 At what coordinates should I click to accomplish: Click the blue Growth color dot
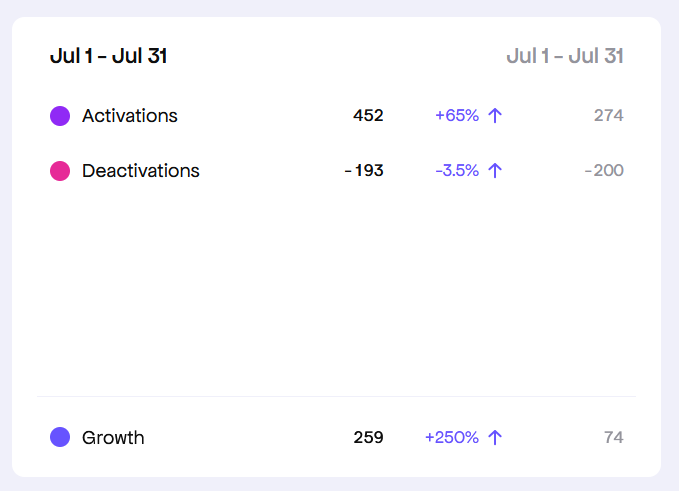coord(60,437)
